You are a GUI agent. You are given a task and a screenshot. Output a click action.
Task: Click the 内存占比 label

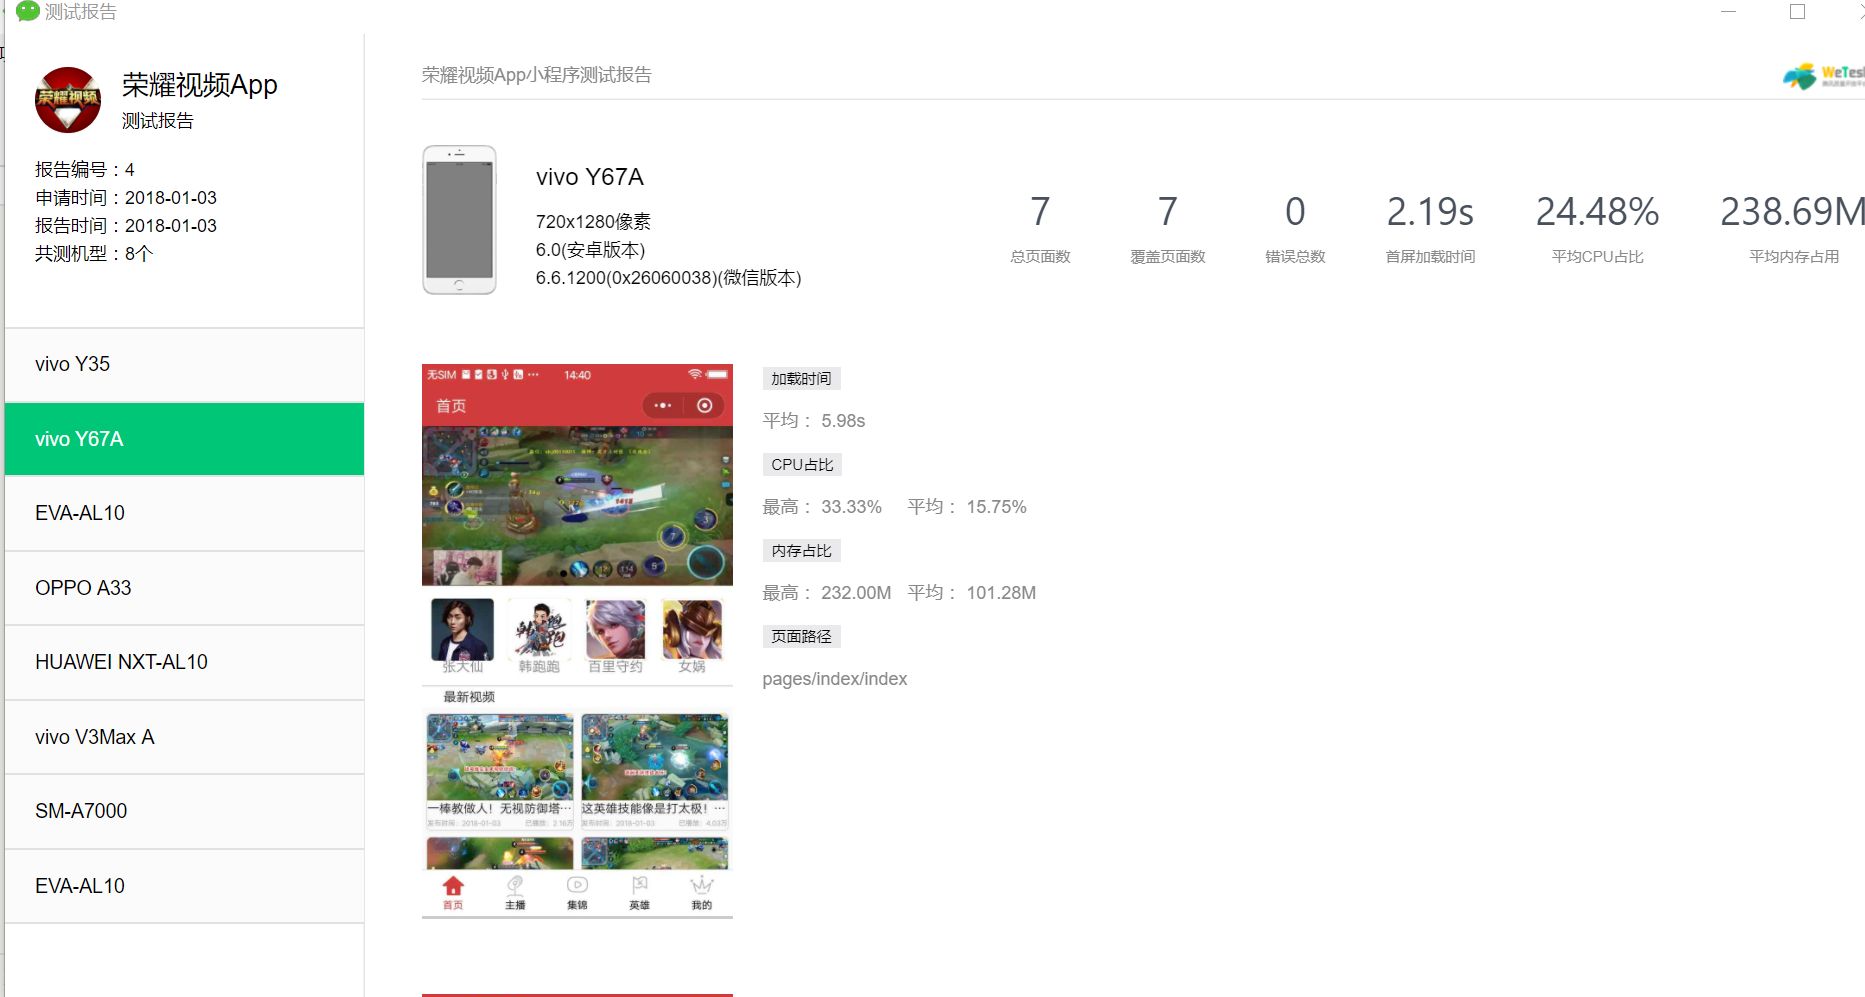pos(801,551)
